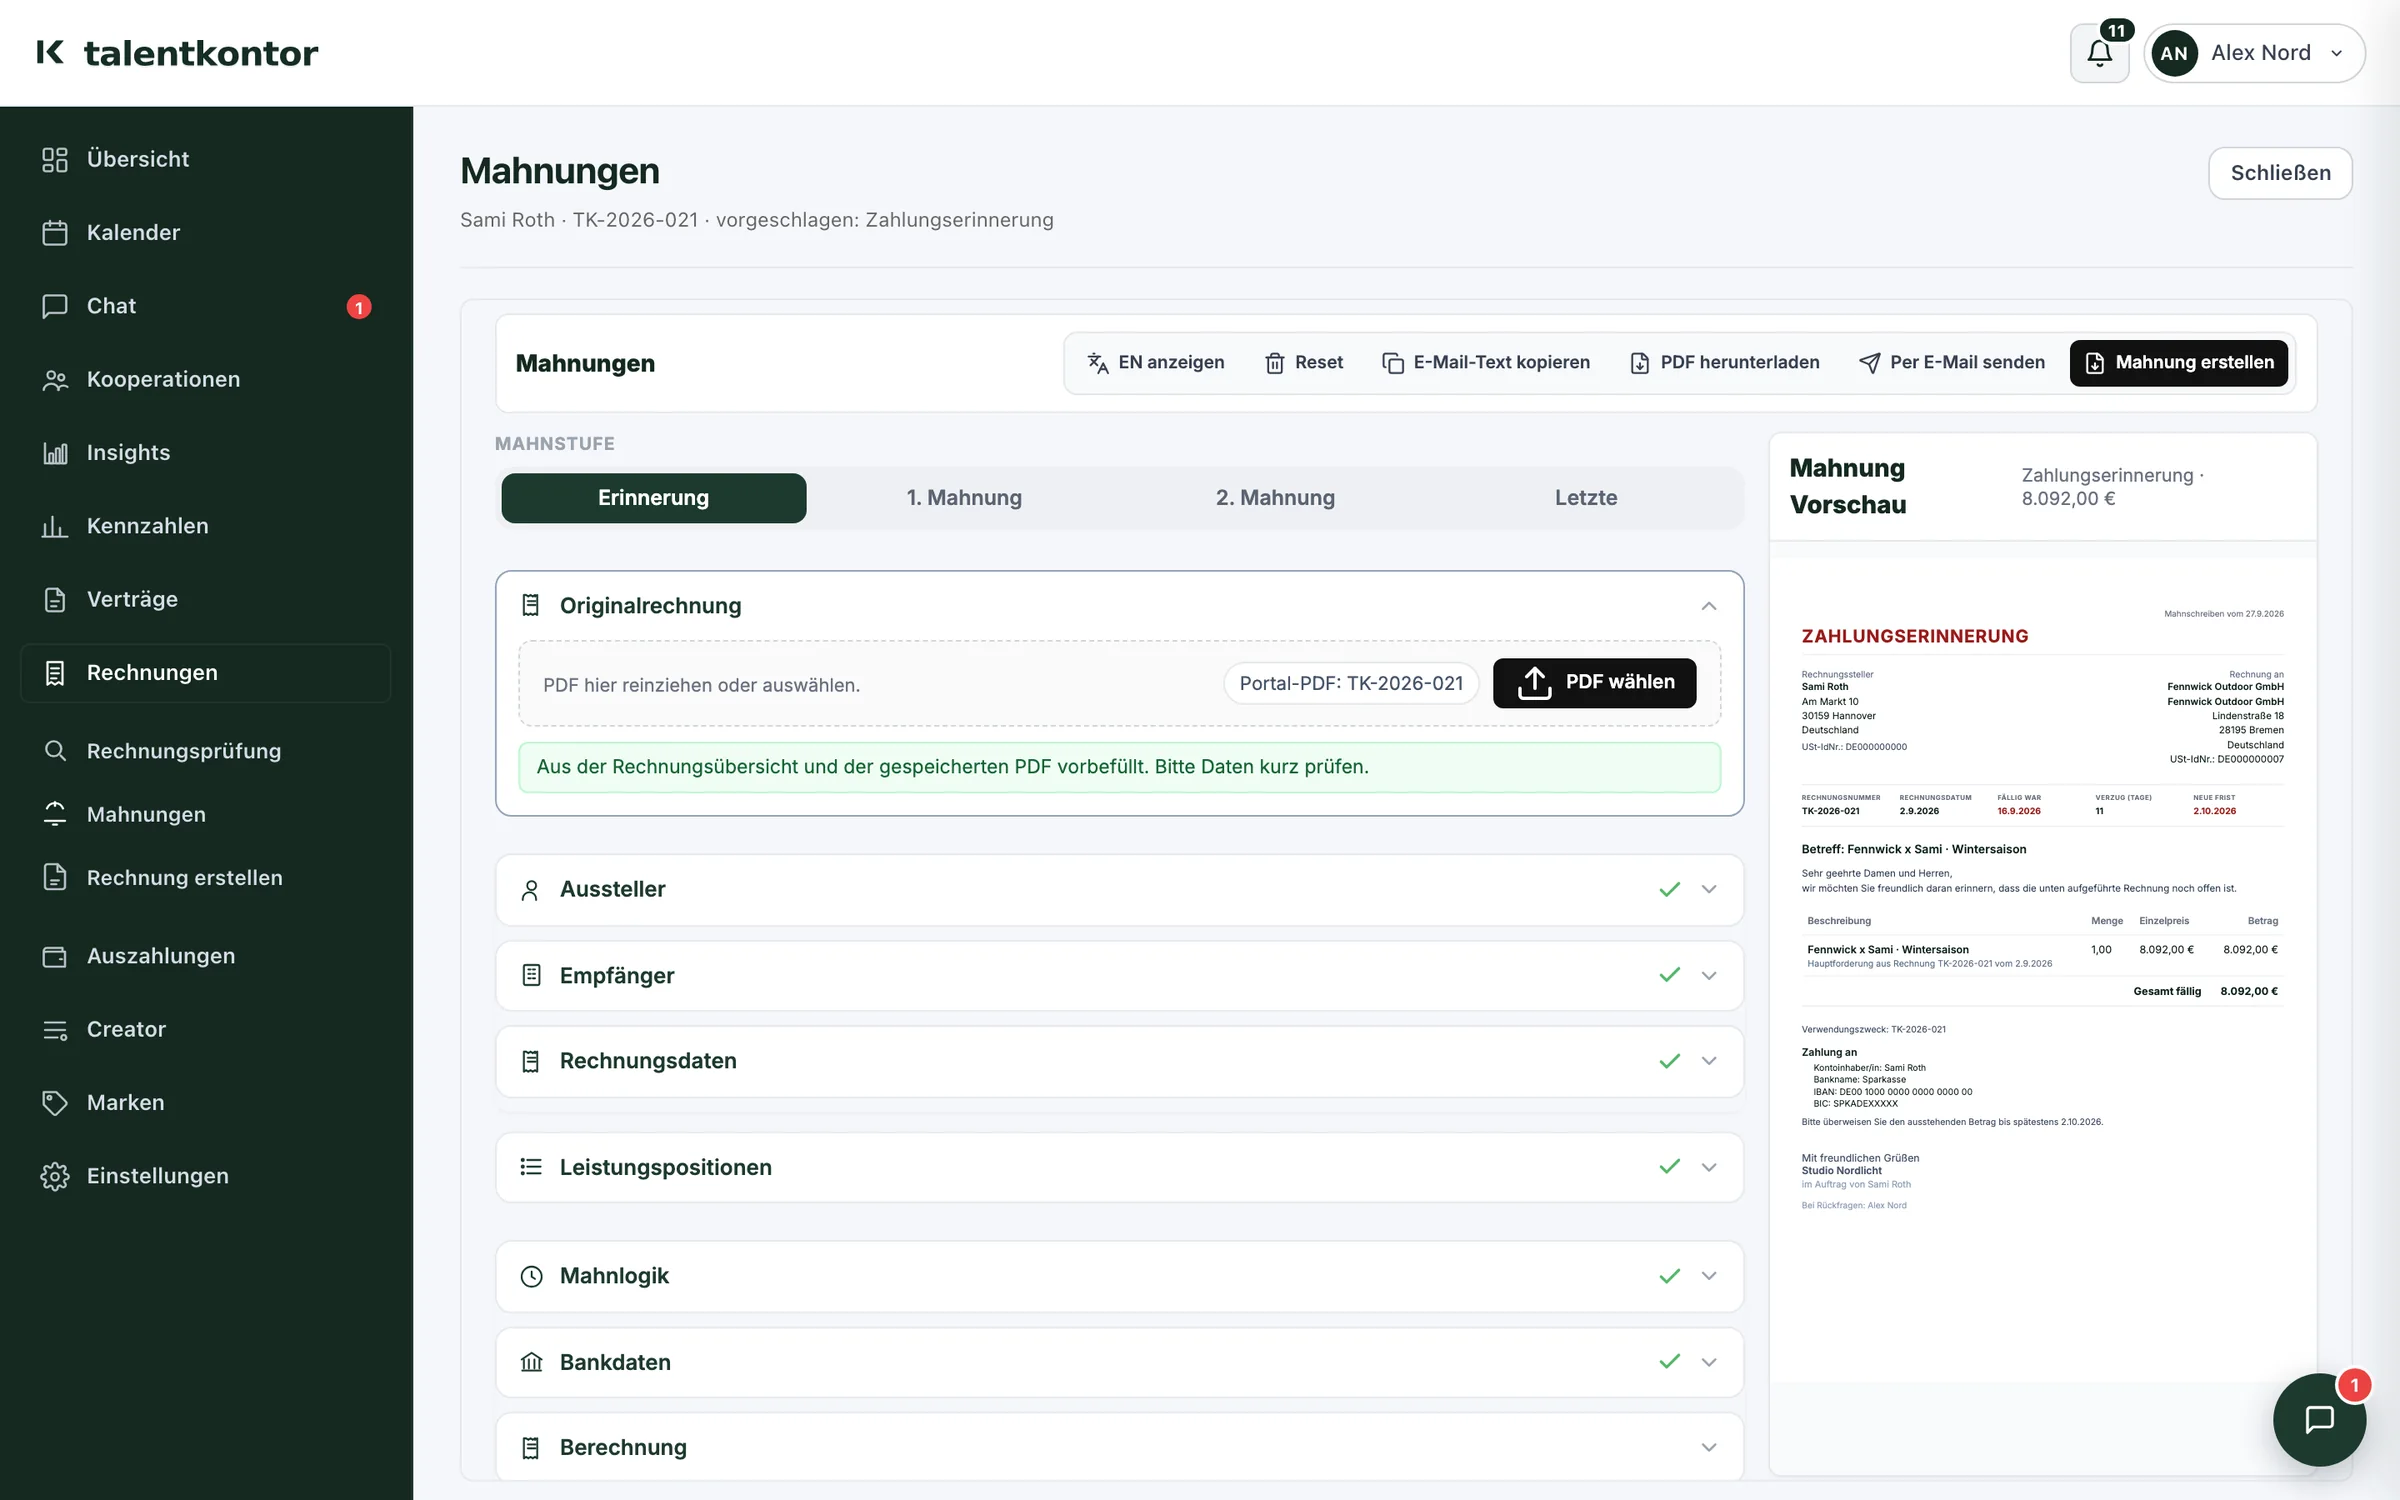The width and height of the screenshot is (2400, 1500).
Task: Click the Portal-PDF: TK-2026-021 chip
Action: (x=1351, y=684)
